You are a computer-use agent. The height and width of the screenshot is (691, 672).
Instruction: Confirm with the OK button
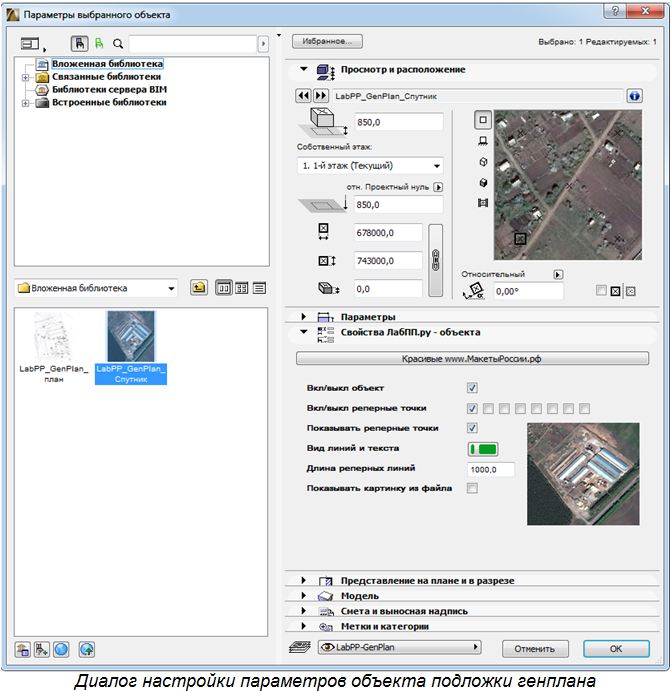(x=616, y=649)
